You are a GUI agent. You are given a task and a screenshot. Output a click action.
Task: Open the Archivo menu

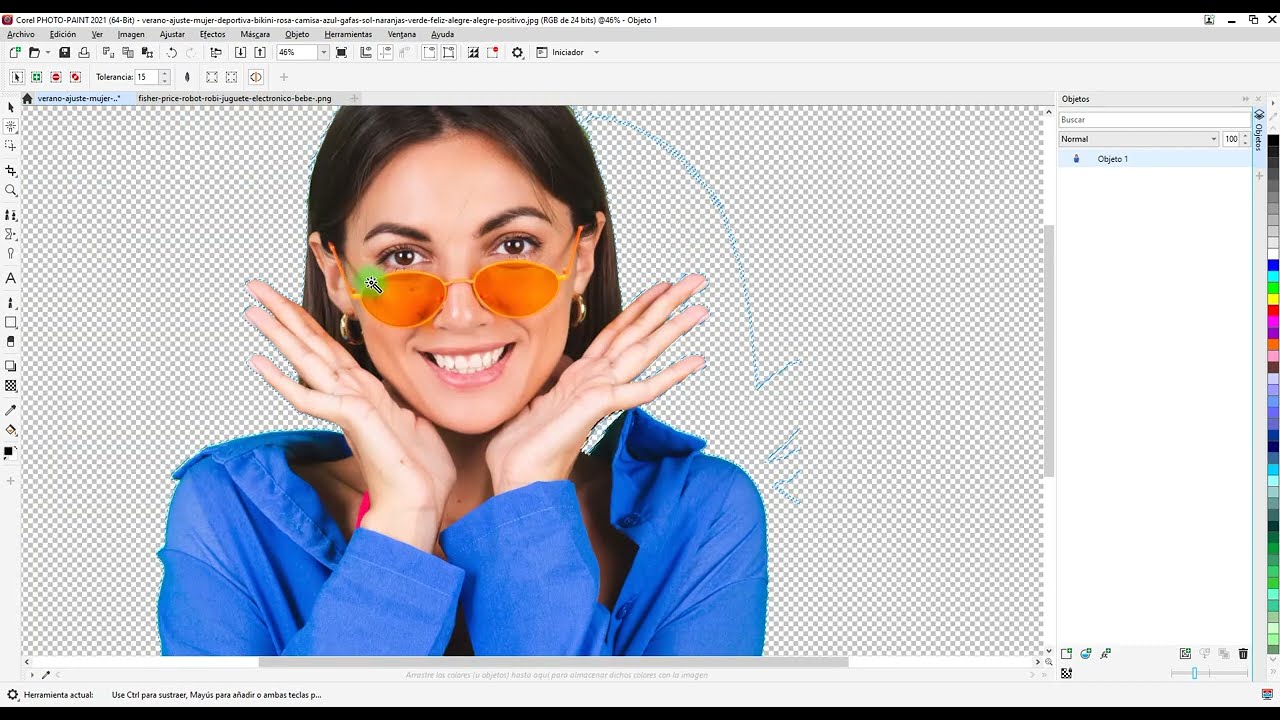coord(21,34)
